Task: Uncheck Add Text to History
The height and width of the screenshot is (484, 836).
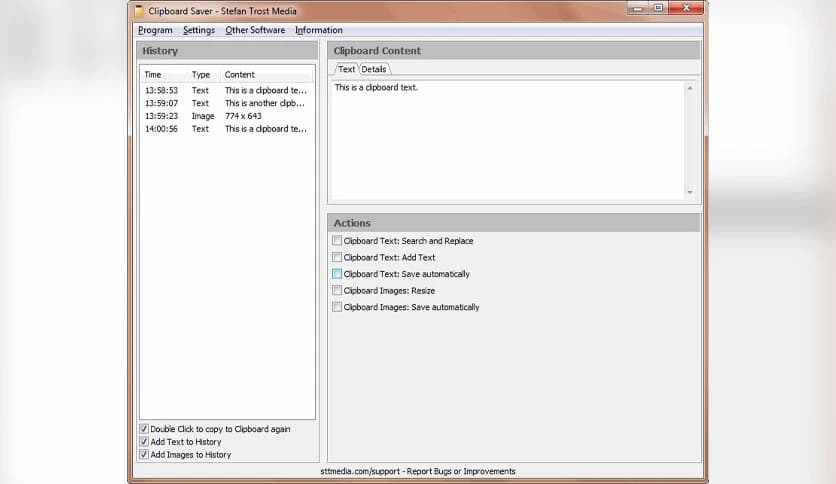Action: [144, 441]
